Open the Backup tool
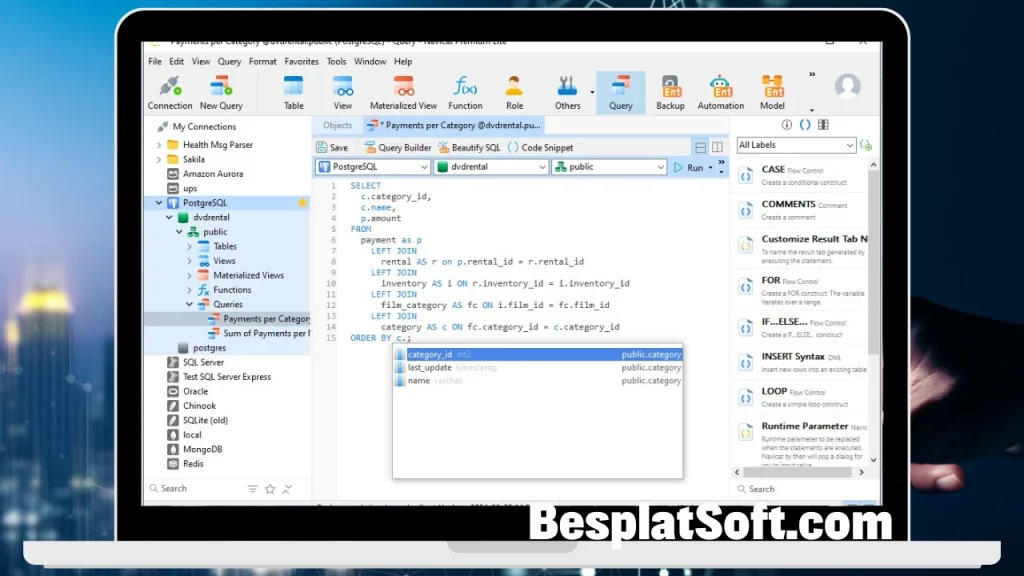1024x576 pixels. click(x=670, y=91)
